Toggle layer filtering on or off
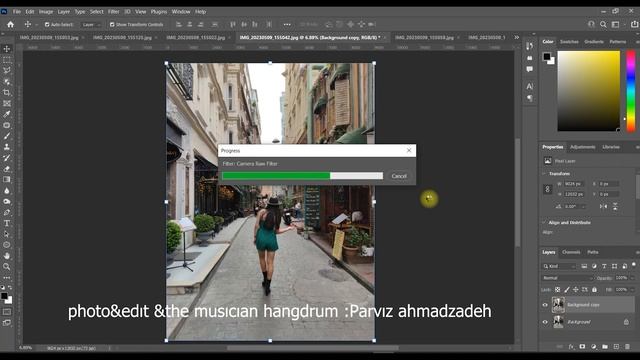 (634, 264)
